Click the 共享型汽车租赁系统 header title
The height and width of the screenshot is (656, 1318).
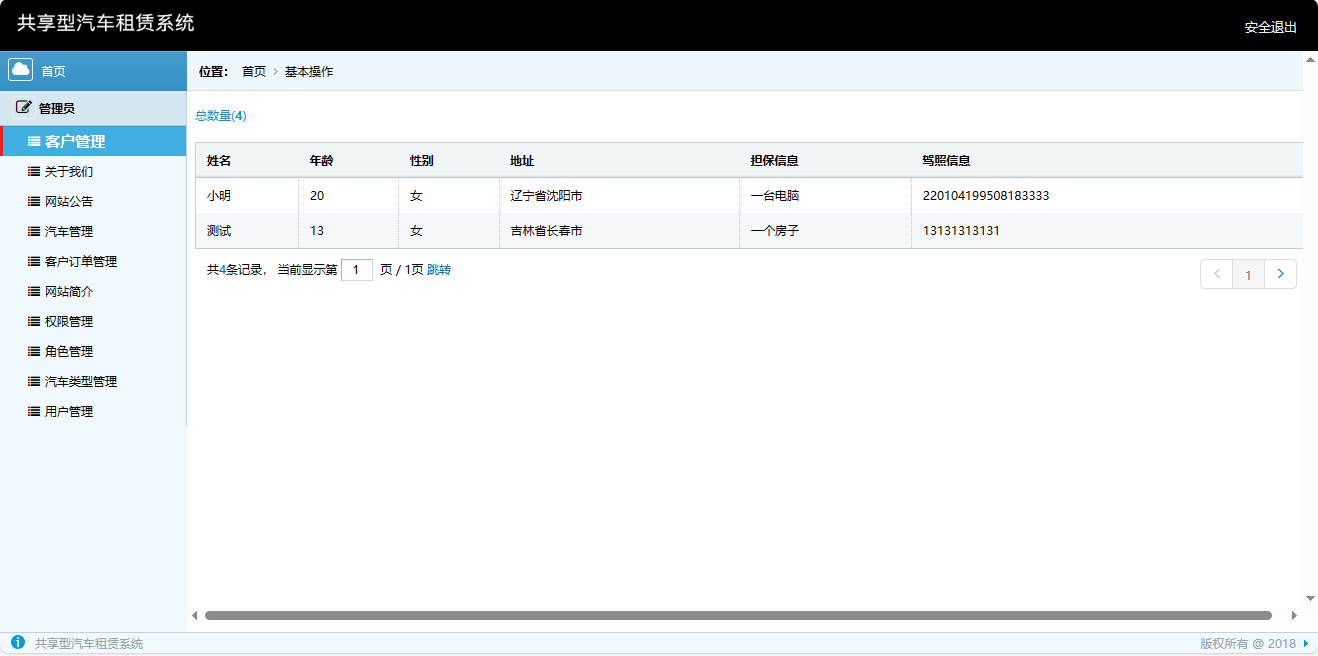(x=105, y=22)
